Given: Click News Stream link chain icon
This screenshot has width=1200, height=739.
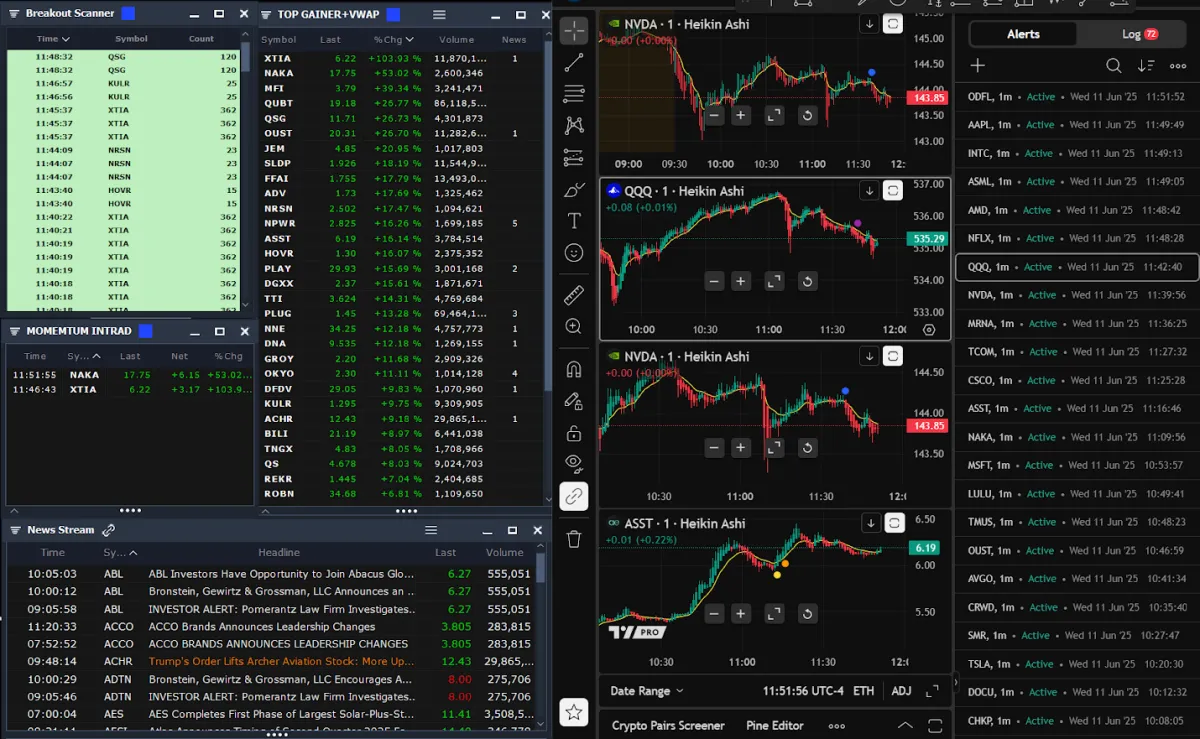Looking at the screenshot, I should click(x=108, y=530).
